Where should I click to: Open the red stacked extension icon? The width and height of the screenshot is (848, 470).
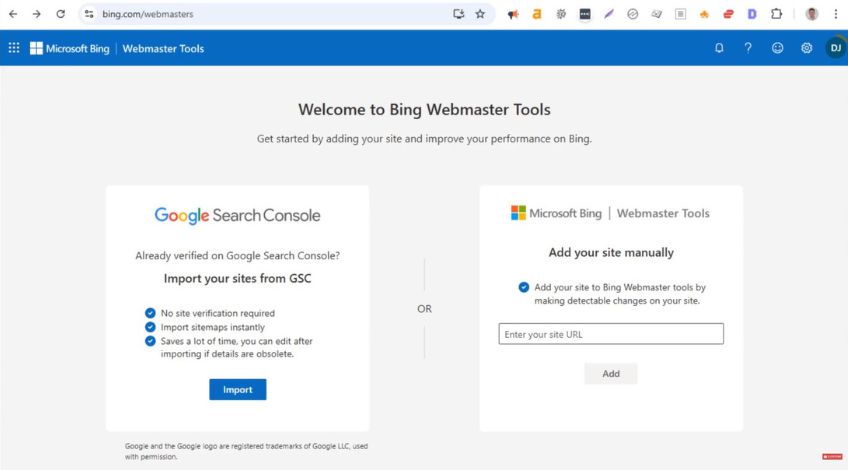coord(728,15)
